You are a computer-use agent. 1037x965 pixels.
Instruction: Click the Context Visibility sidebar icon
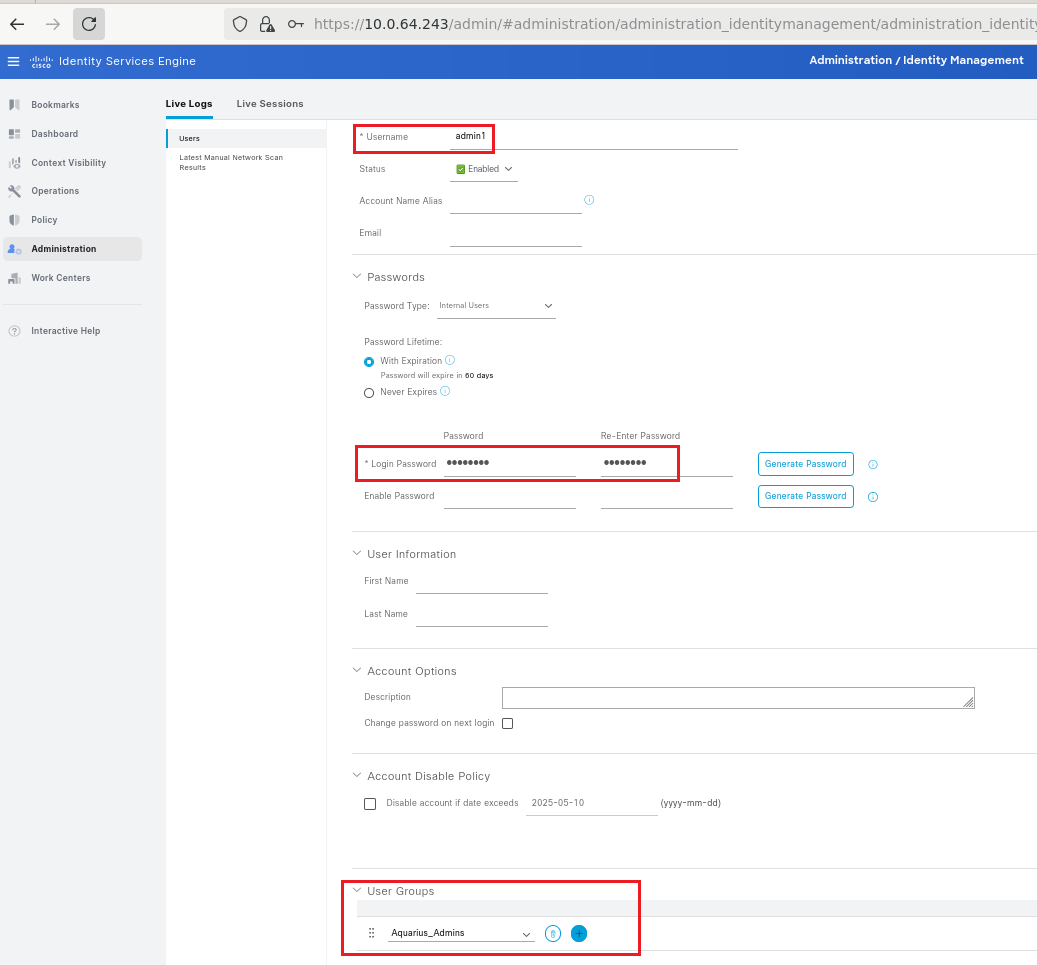(x=15, y=163)
